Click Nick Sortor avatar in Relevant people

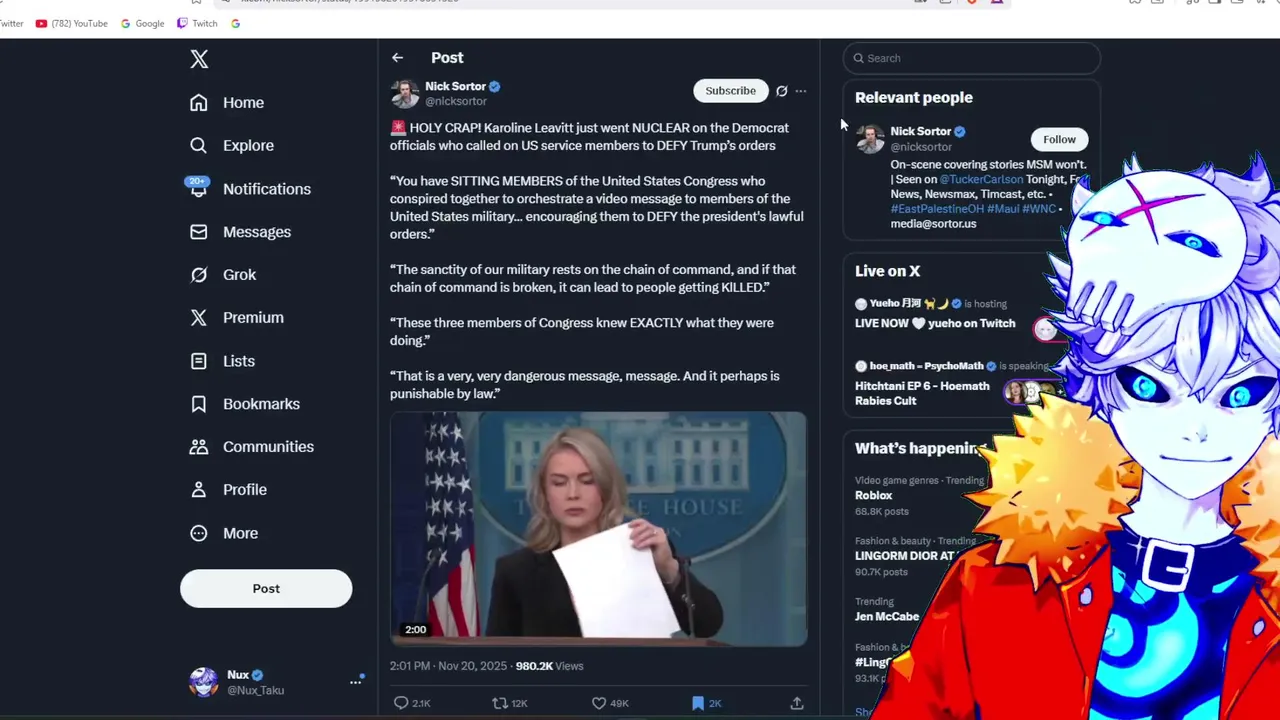point(870,139)
